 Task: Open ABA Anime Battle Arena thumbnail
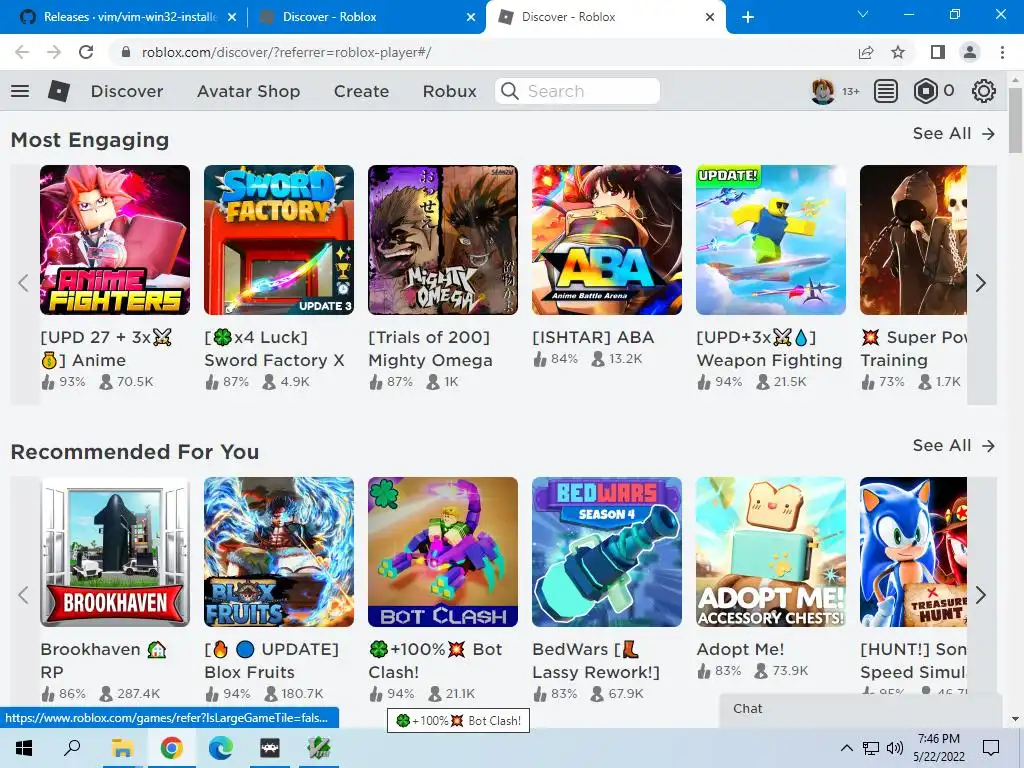pyautogui.click(x=607, y=240)
